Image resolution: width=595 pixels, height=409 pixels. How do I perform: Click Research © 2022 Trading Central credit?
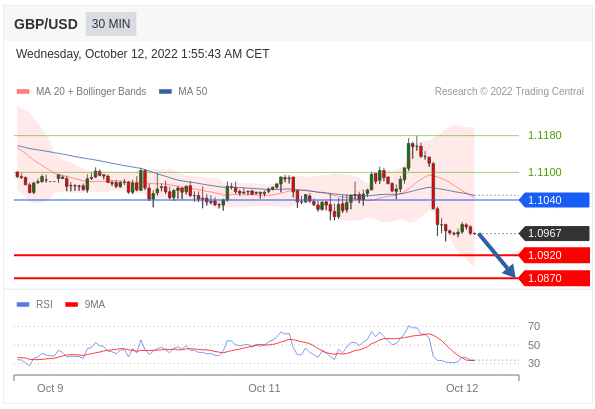click(509, 91)
